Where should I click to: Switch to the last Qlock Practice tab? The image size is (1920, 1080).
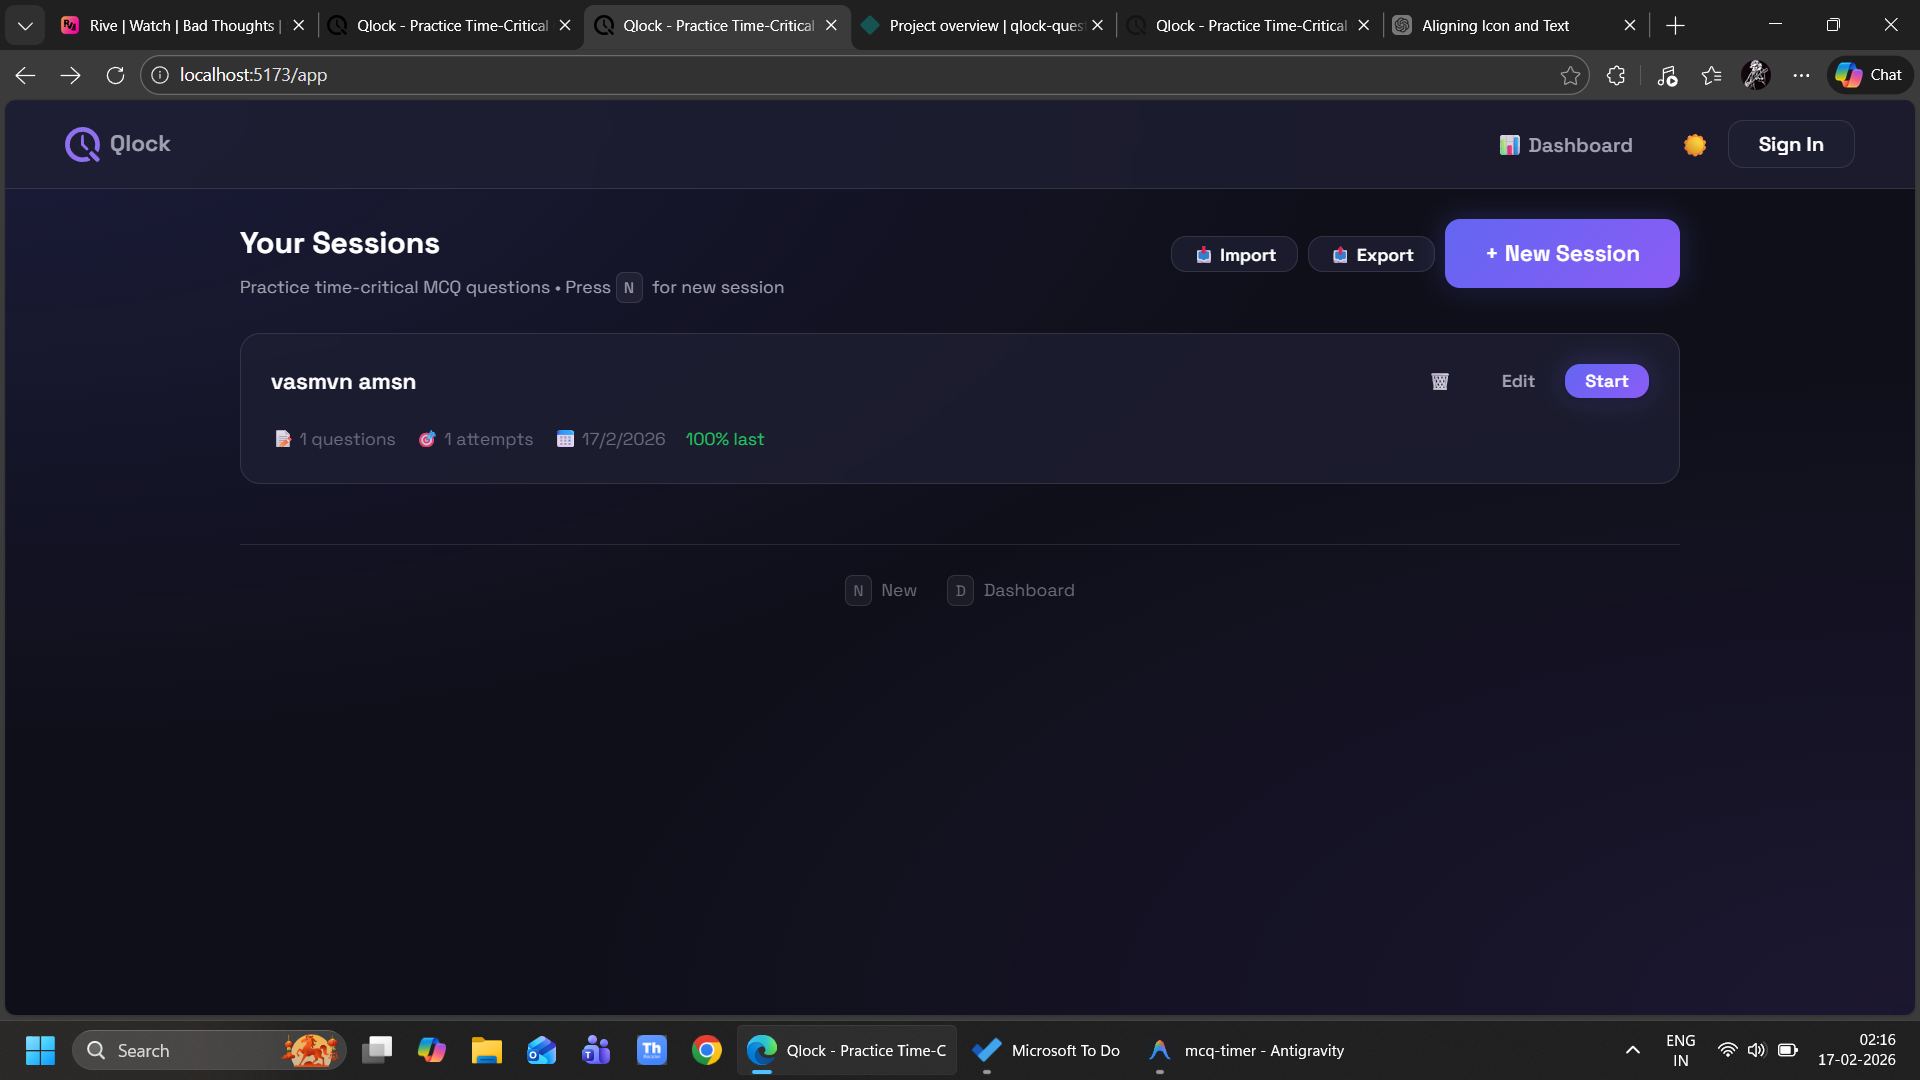pyautogui.click(x=1250, y=26)
